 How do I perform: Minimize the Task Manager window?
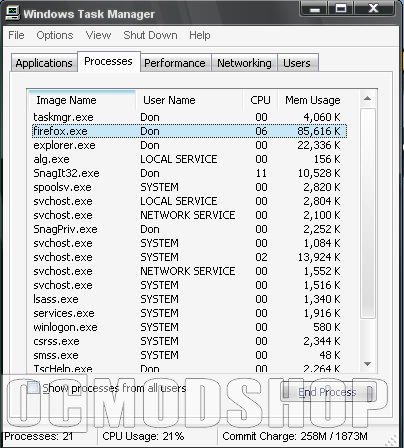pos(314,9)
